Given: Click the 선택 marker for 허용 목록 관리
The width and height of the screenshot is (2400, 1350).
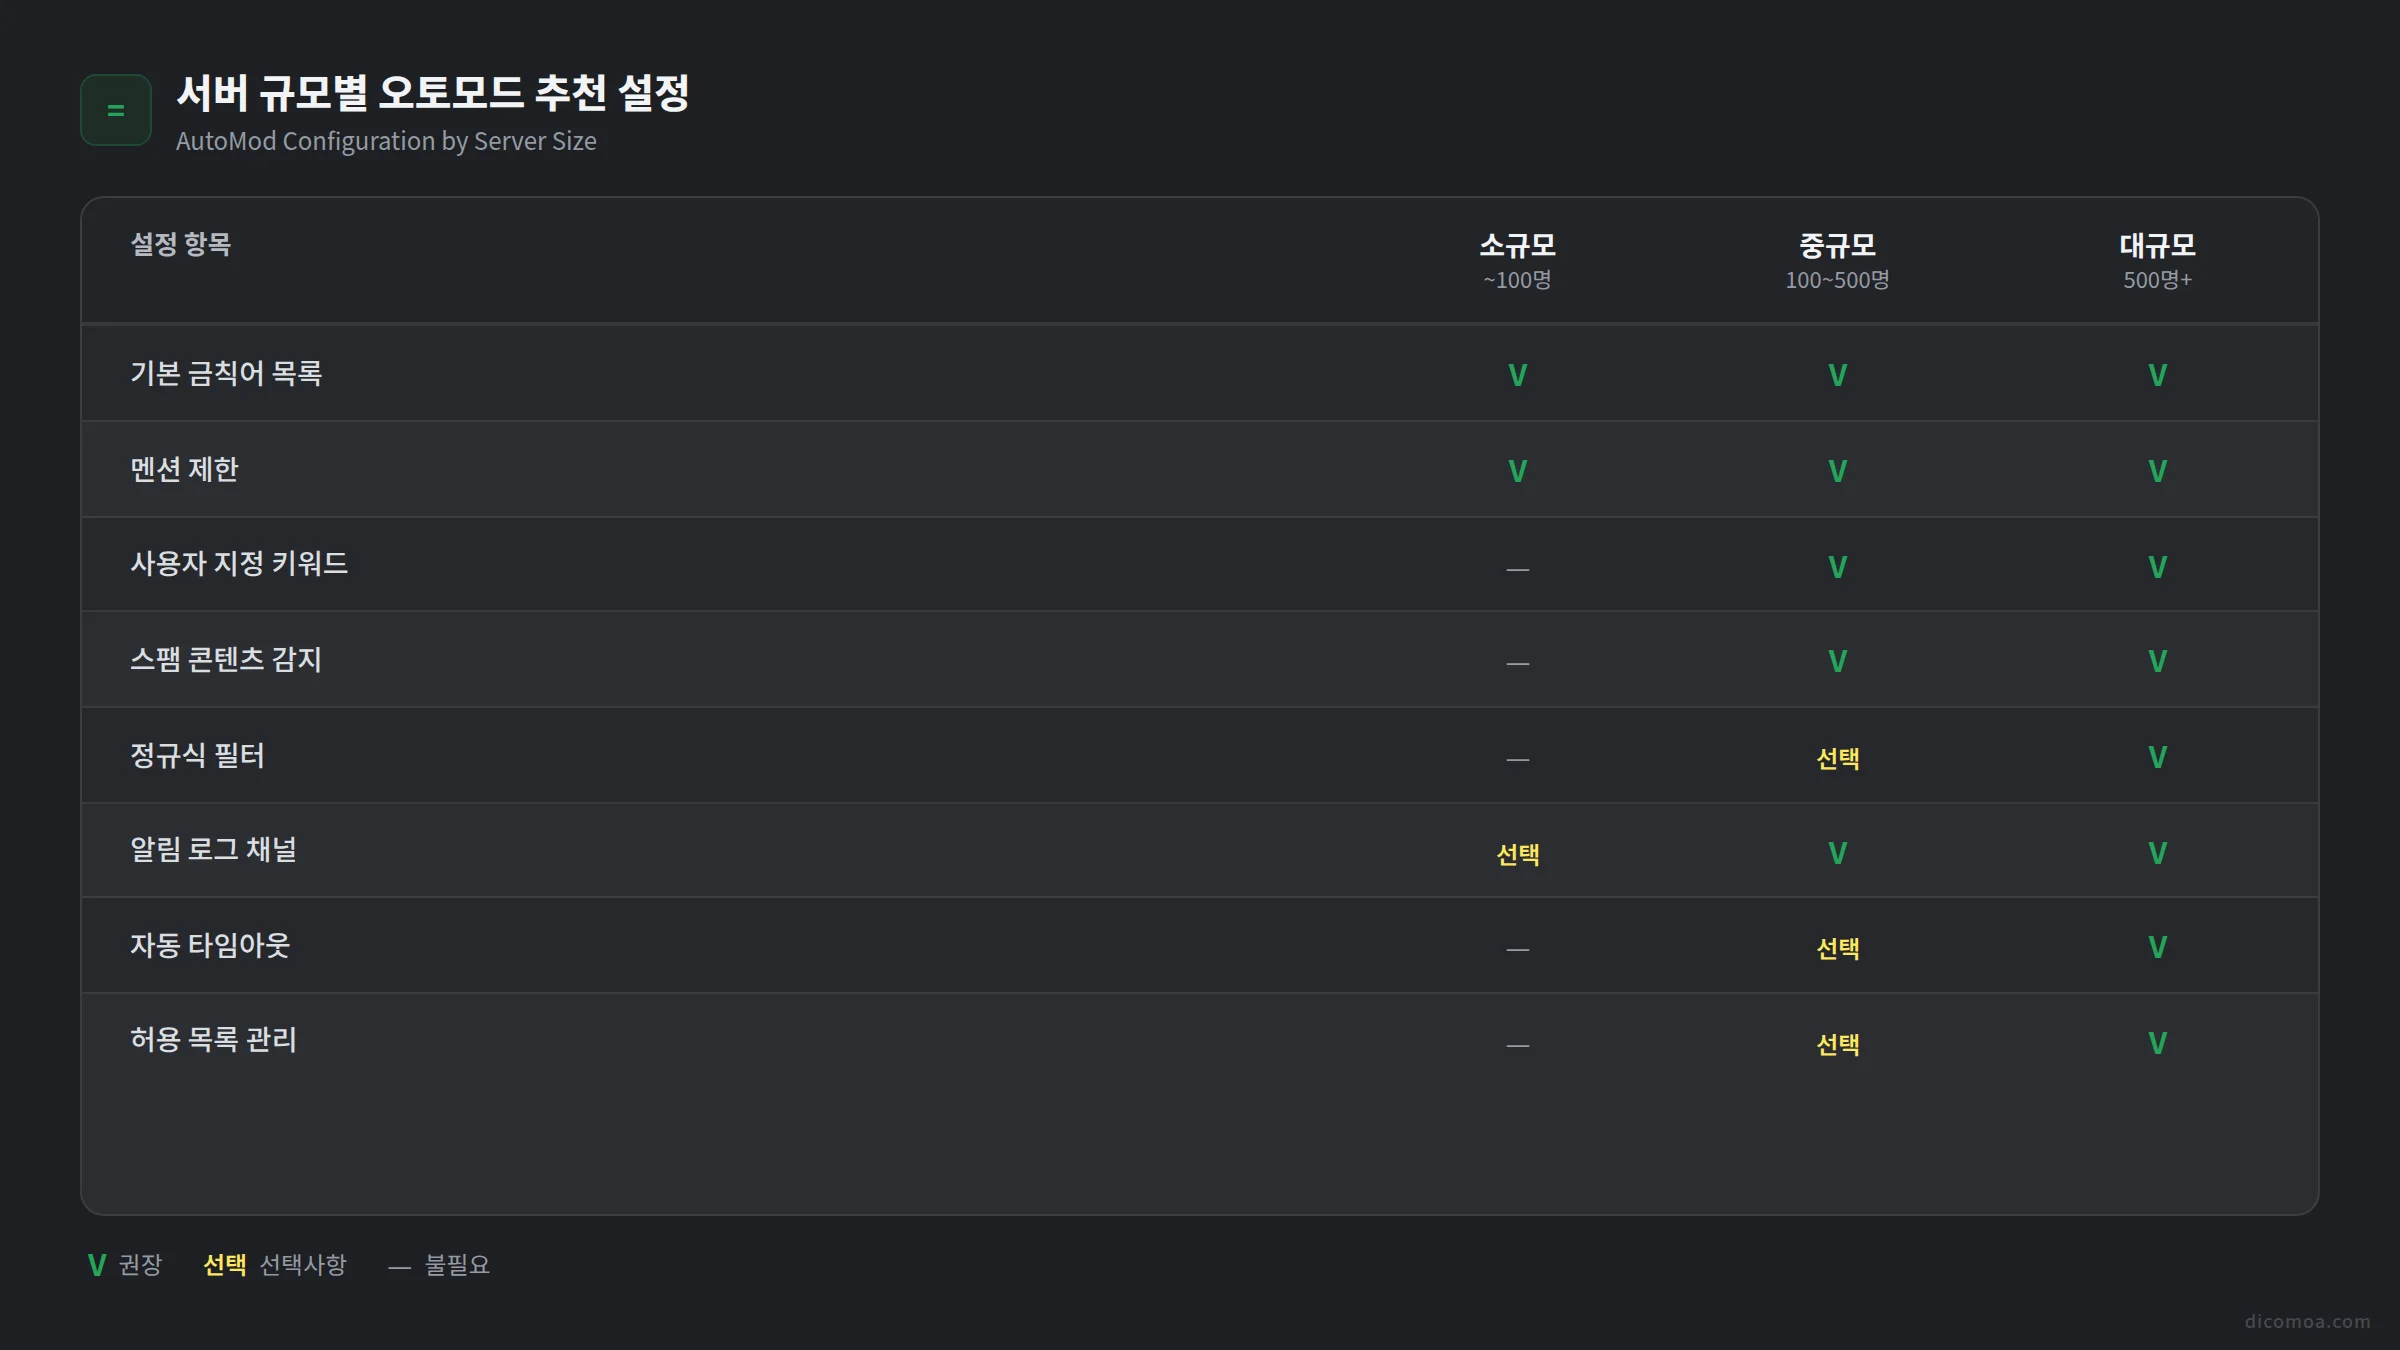Looking at the screenshot, I should 1837,1045.
